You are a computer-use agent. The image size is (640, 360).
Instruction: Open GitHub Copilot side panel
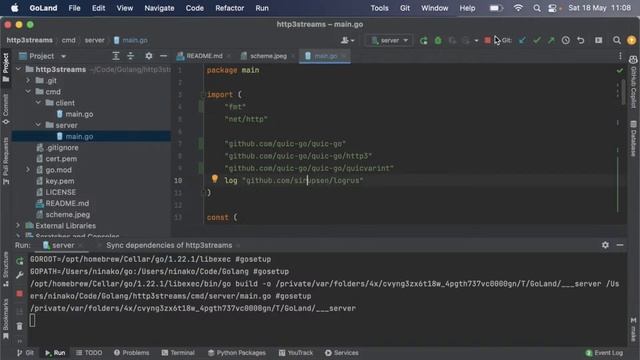coord(633,82)
